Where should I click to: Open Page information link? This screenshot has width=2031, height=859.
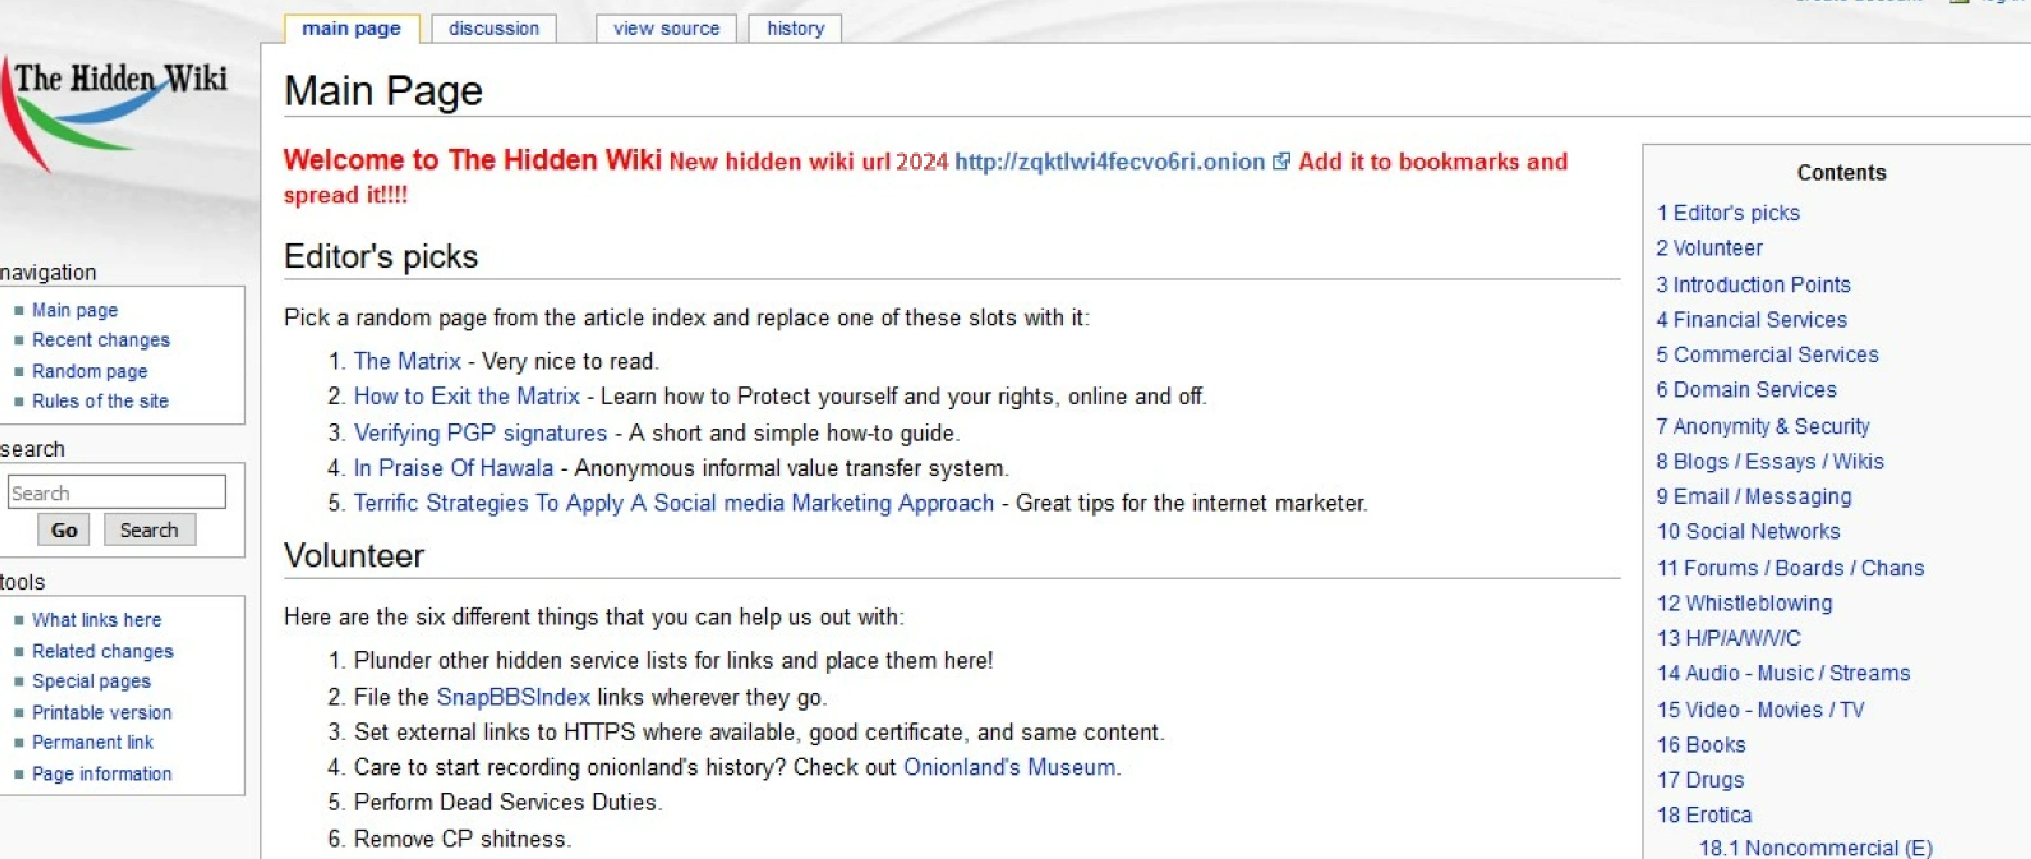(x=102, y=774)
